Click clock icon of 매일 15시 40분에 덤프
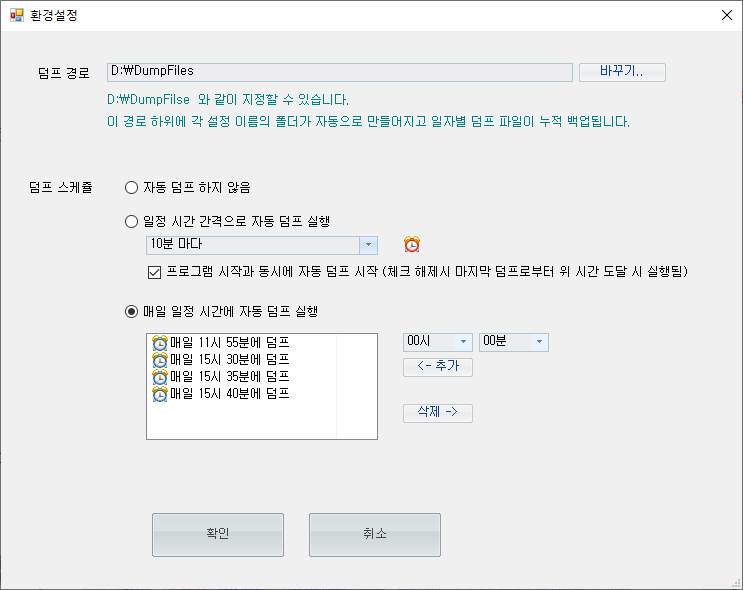The height and width of the screenshot is (590, 743). coord(160,394)
